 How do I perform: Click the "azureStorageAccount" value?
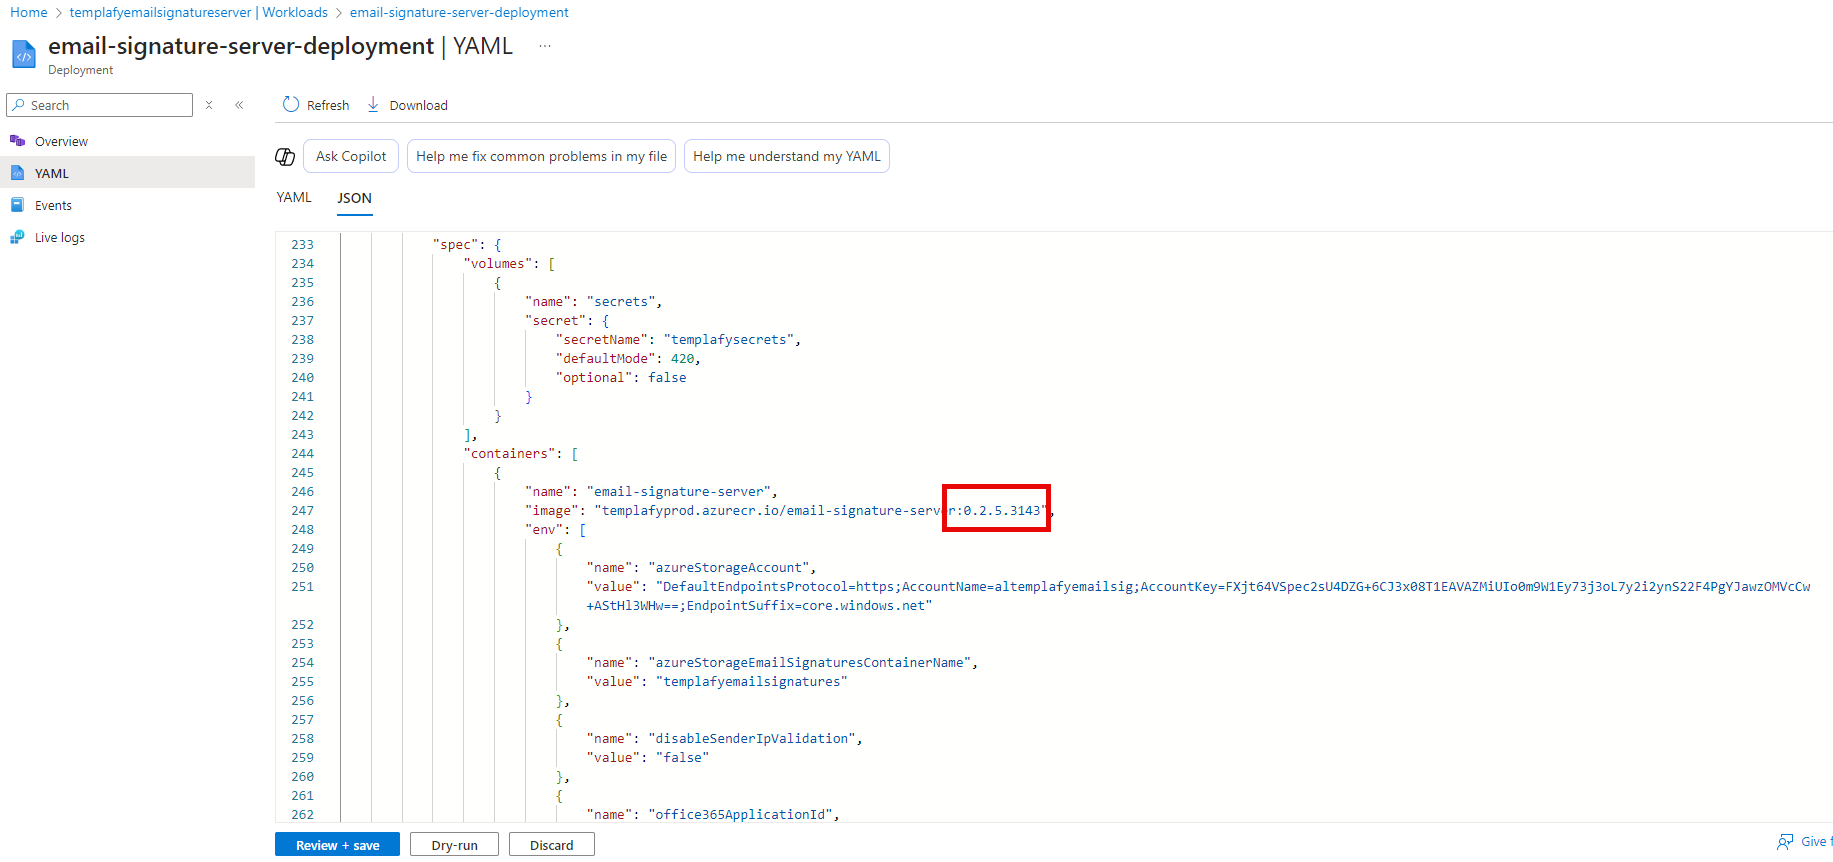[728, 567]
